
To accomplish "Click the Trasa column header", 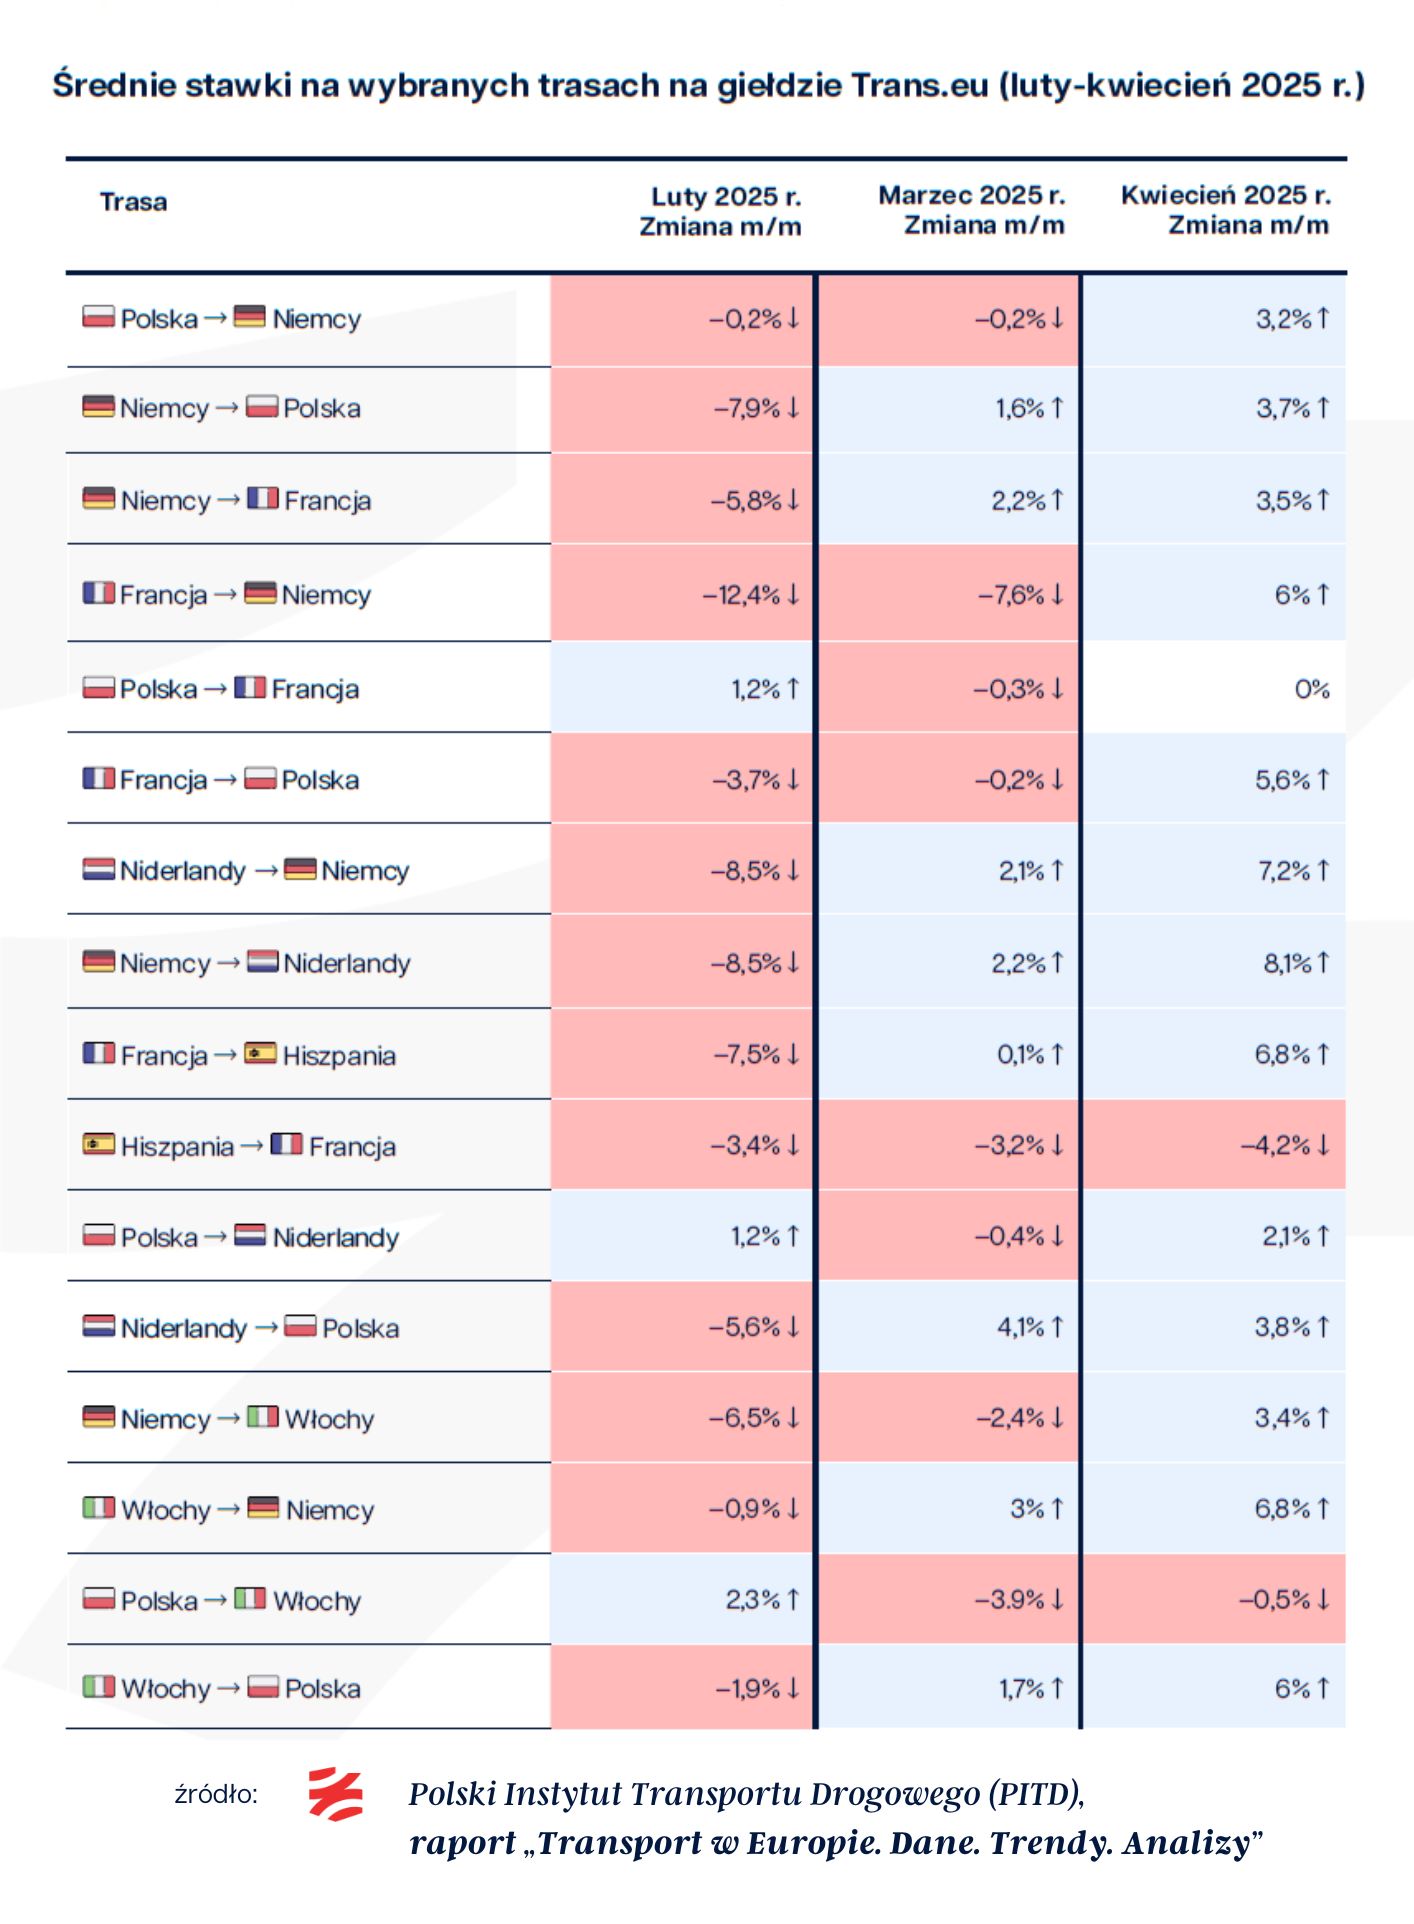I will click(133, 202).
